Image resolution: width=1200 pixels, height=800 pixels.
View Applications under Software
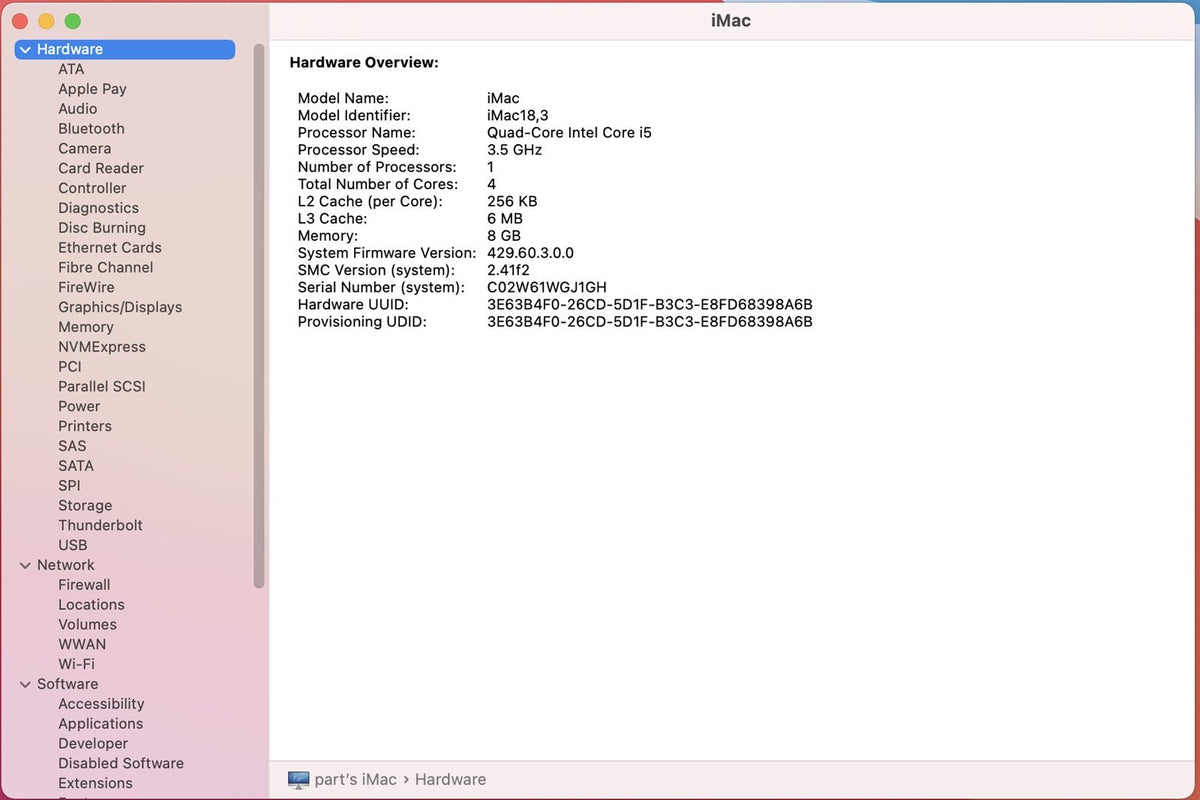(100, 723)
